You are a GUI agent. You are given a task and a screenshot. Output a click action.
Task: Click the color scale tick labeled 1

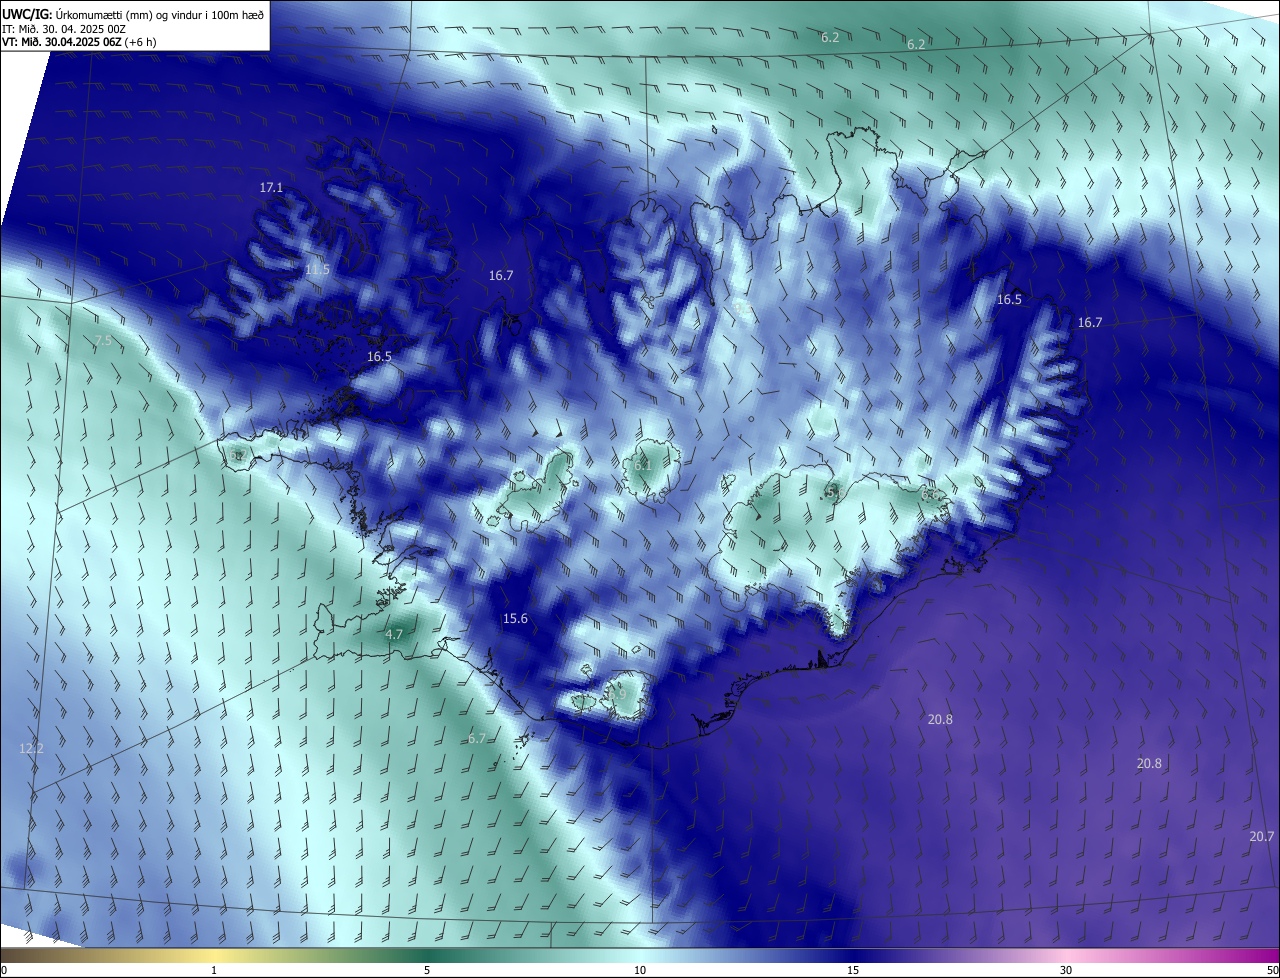(x=214, y=970)
